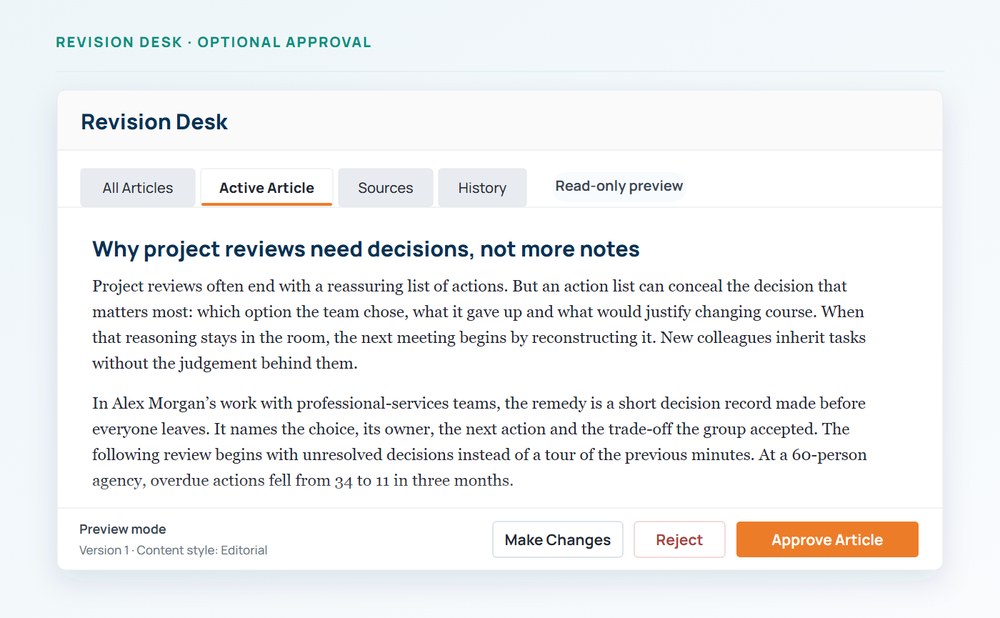Click 'REVISION DESK · OPTIONAL APPROVAL' header text
The image size is (1000, 618).
(x=213, y=42)
